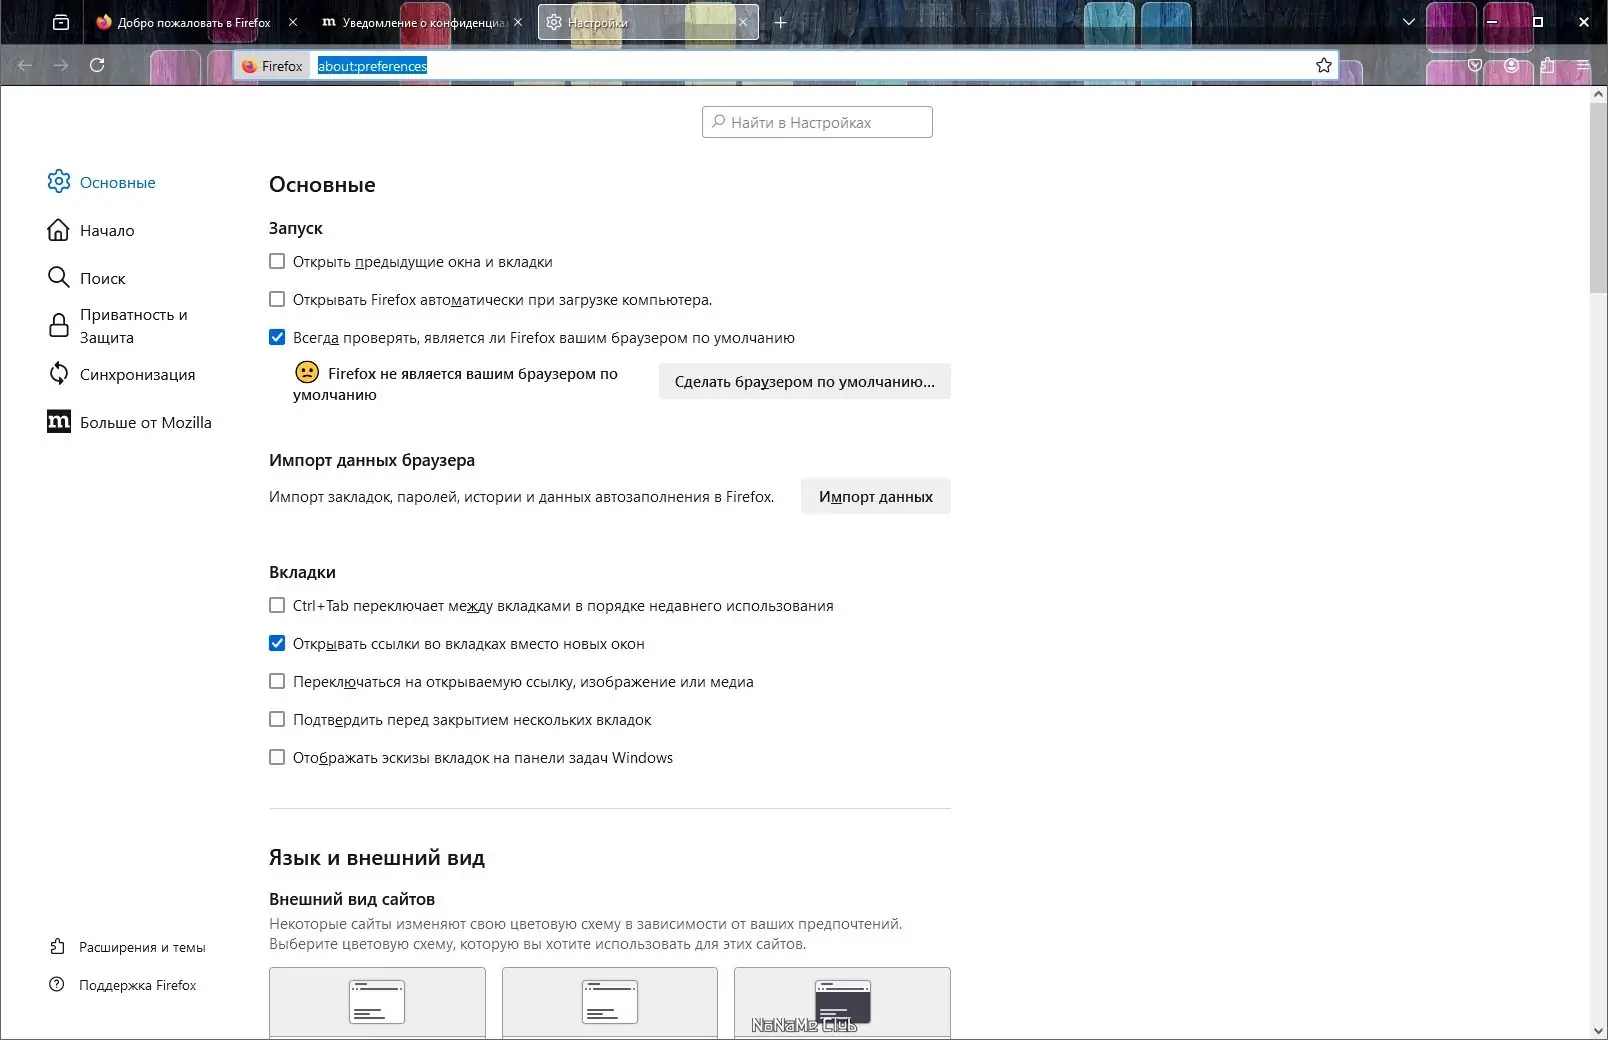Close the Добро пожаловать в Firefox tab
Screen dimensions: 1608x1040
(293, 22)
